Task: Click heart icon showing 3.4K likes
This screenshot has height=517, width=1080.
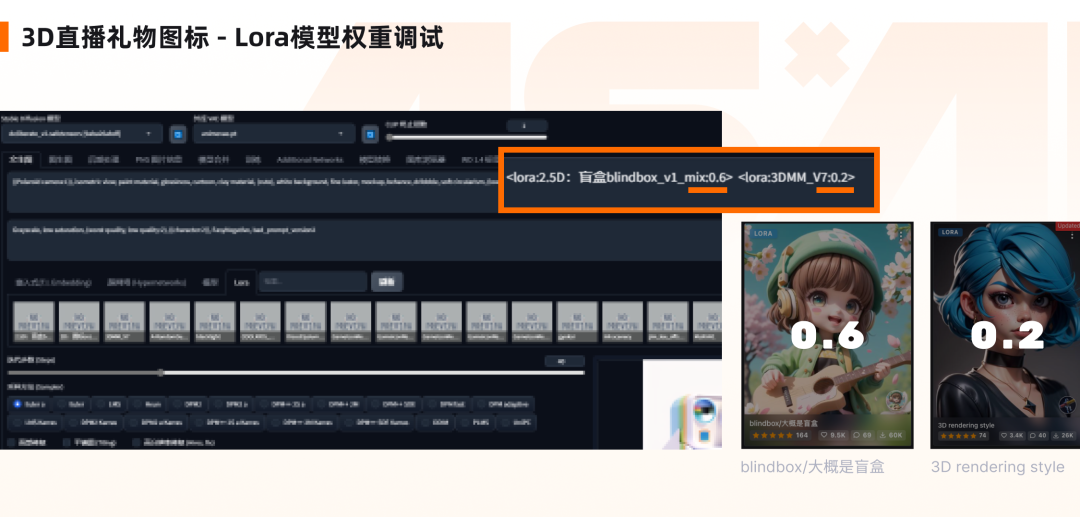Action: [x=1005, y=436]
